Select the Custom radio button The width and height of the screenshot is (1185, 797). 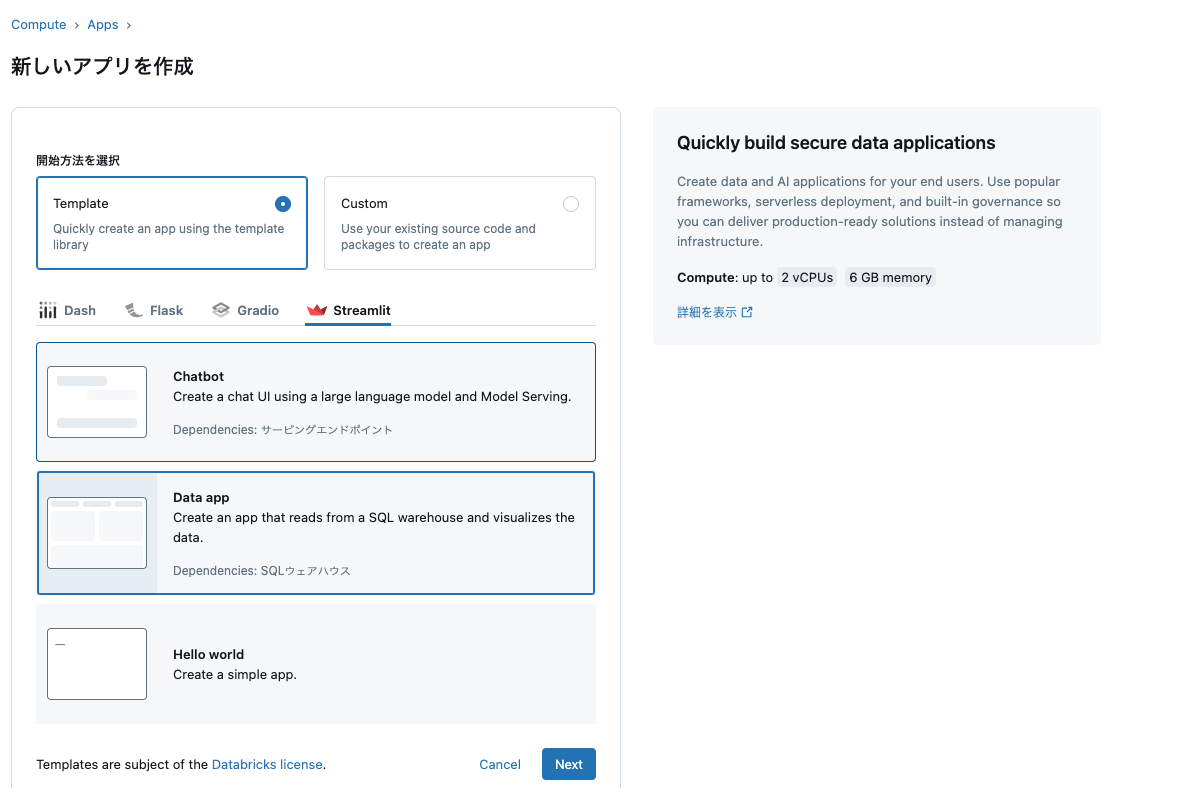tap(571, 204)
